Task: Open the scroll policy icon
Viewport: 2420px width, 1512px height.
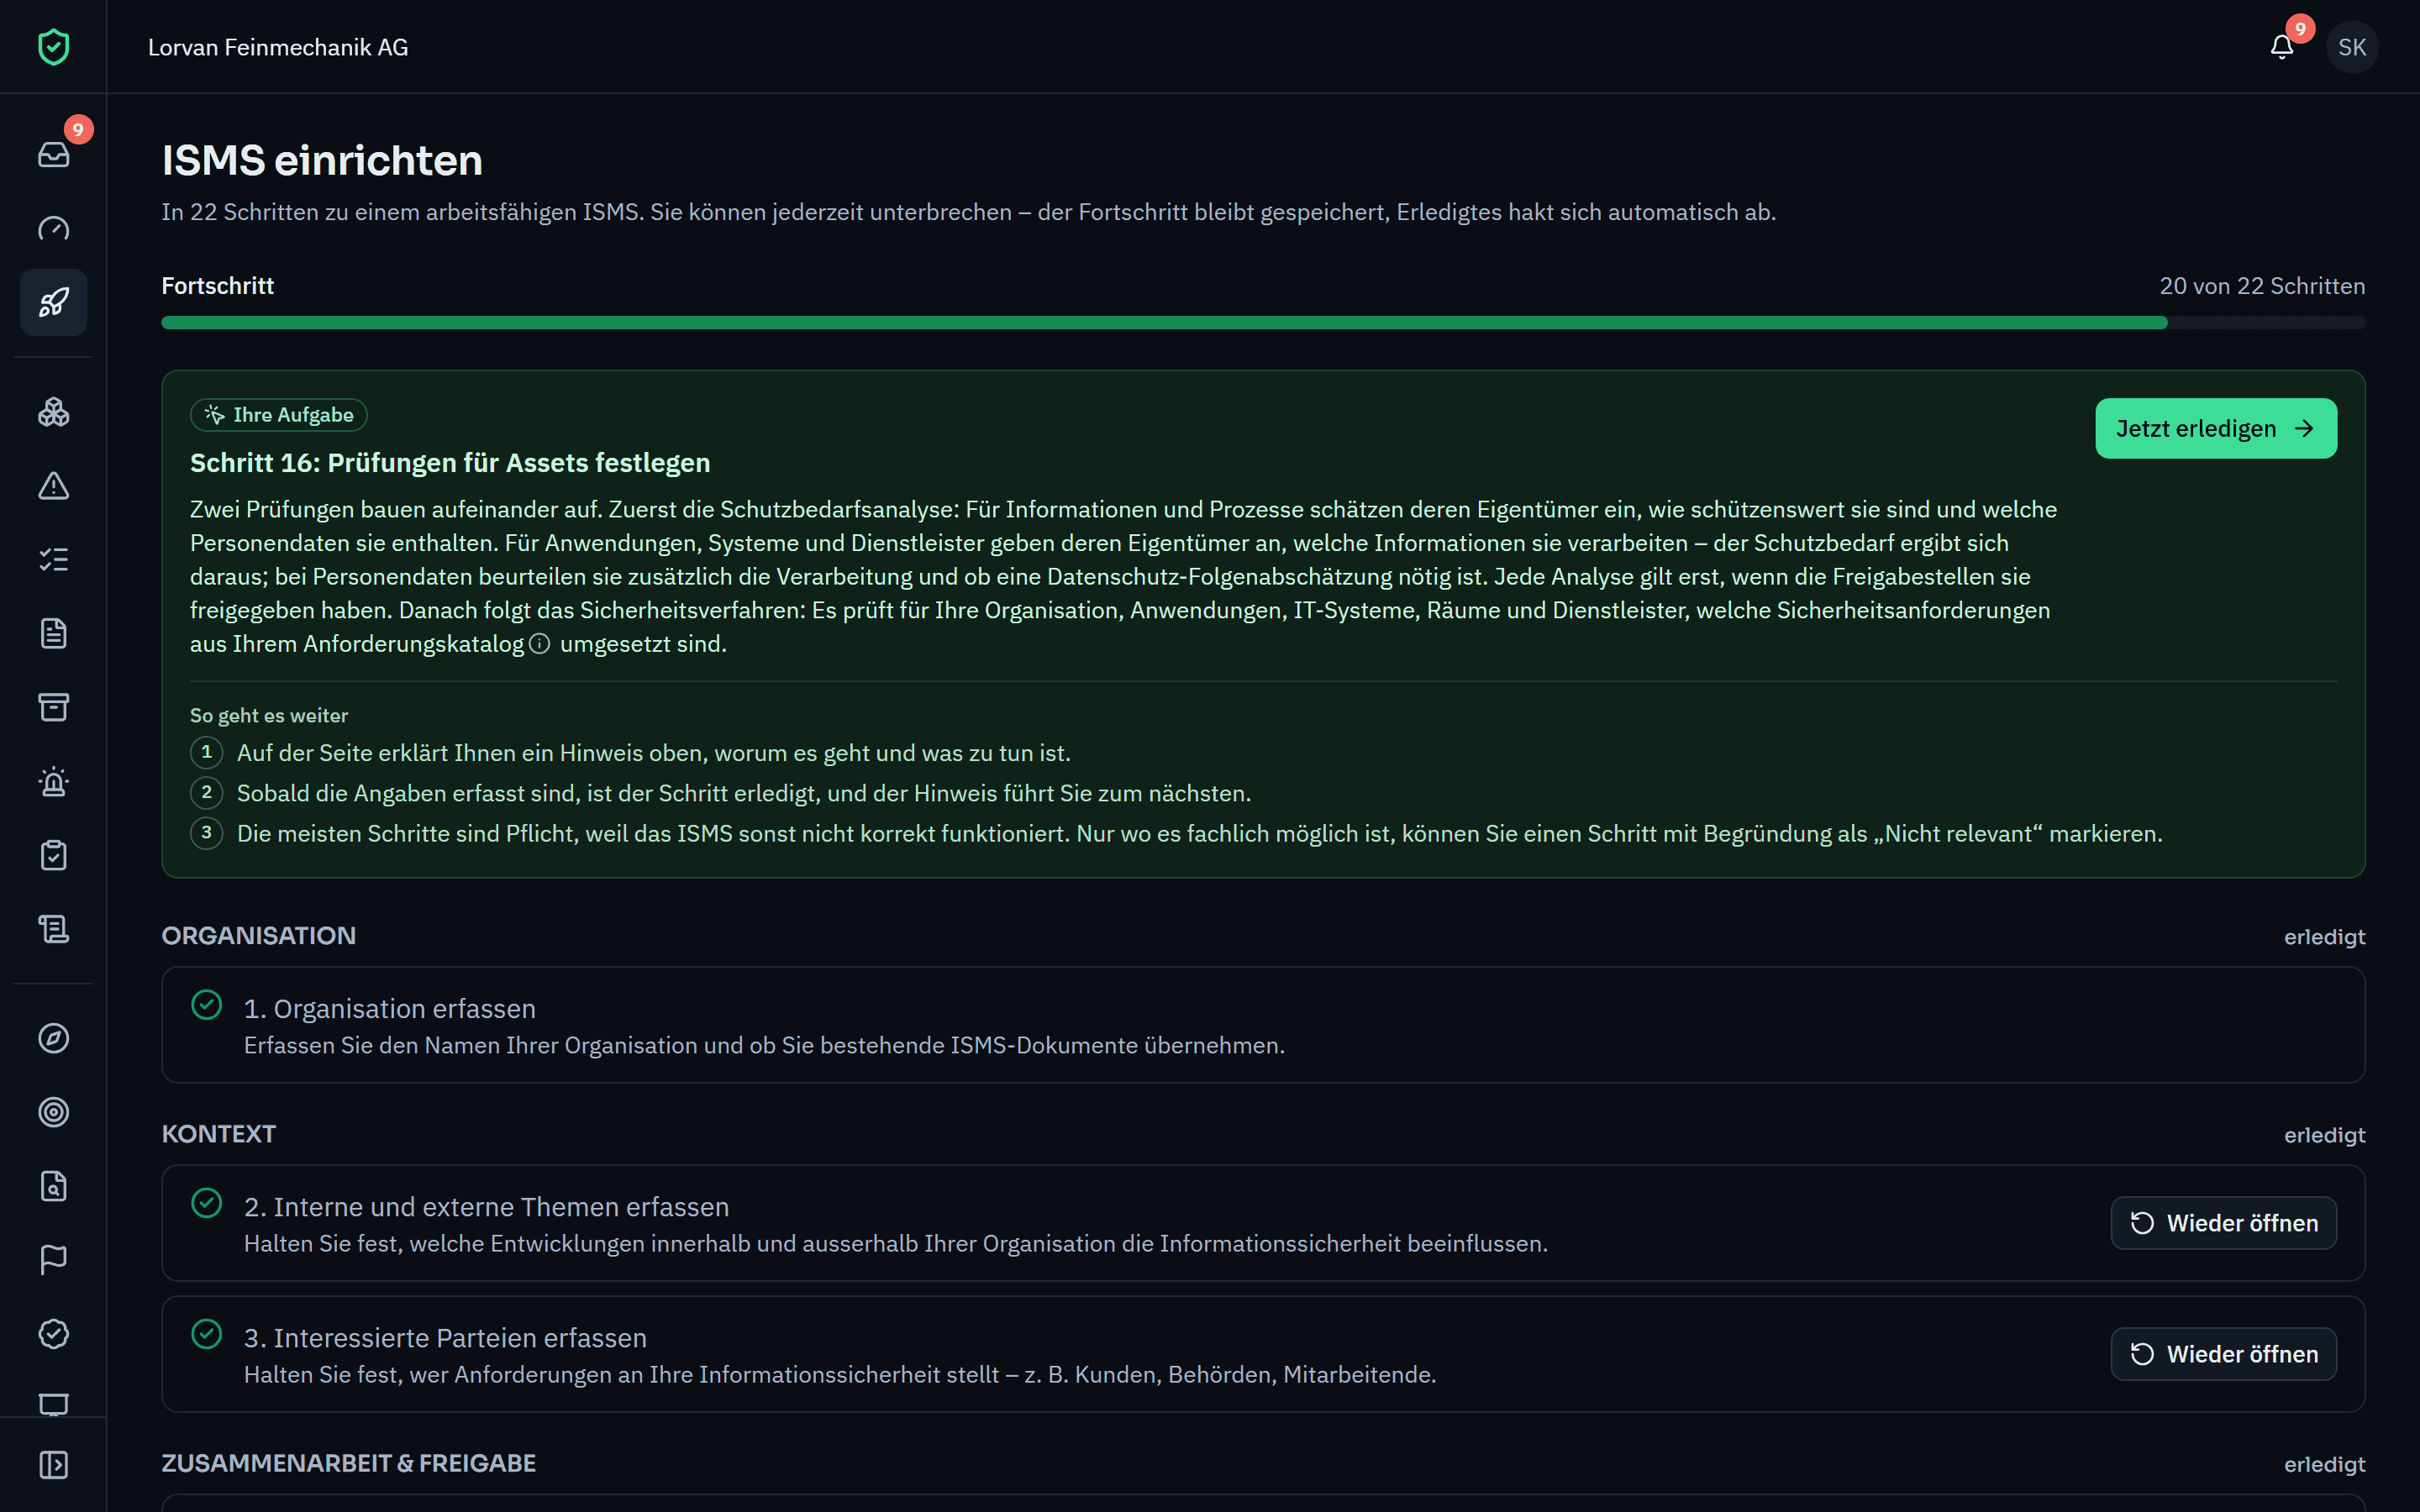Action: coord(53,930)
